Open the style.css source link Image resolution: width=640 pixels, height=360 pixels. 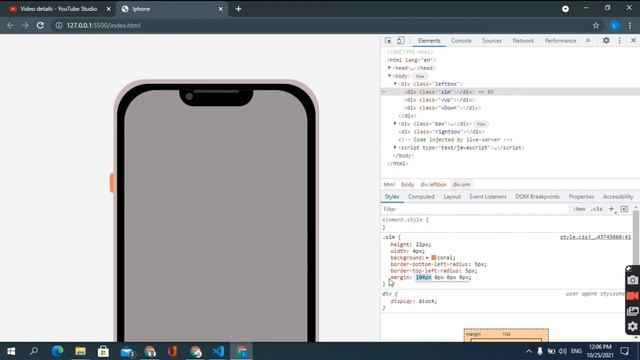pyautogui.click(x=595, y=237)
